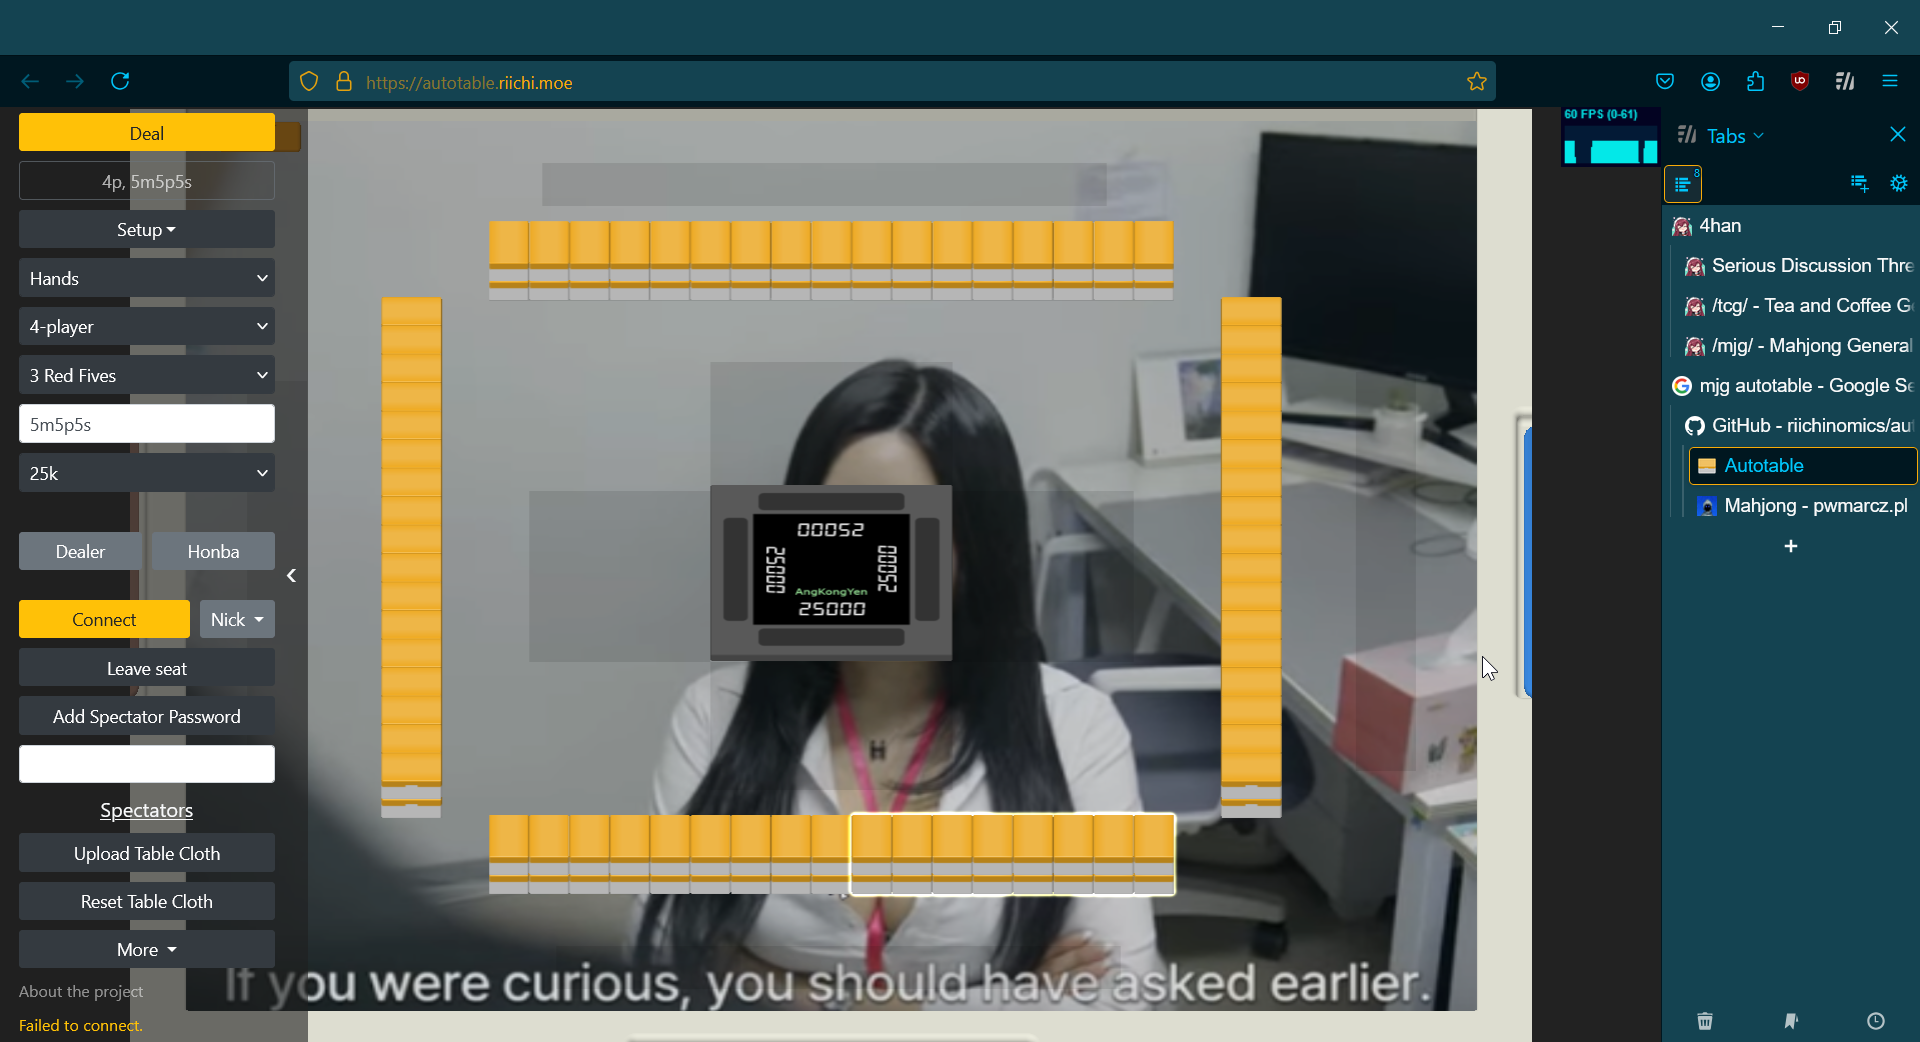Collapse the left sidebar with chevron
Image resolution: width=1920 pixels, height=1042 pixels.
tap(291, 576)
